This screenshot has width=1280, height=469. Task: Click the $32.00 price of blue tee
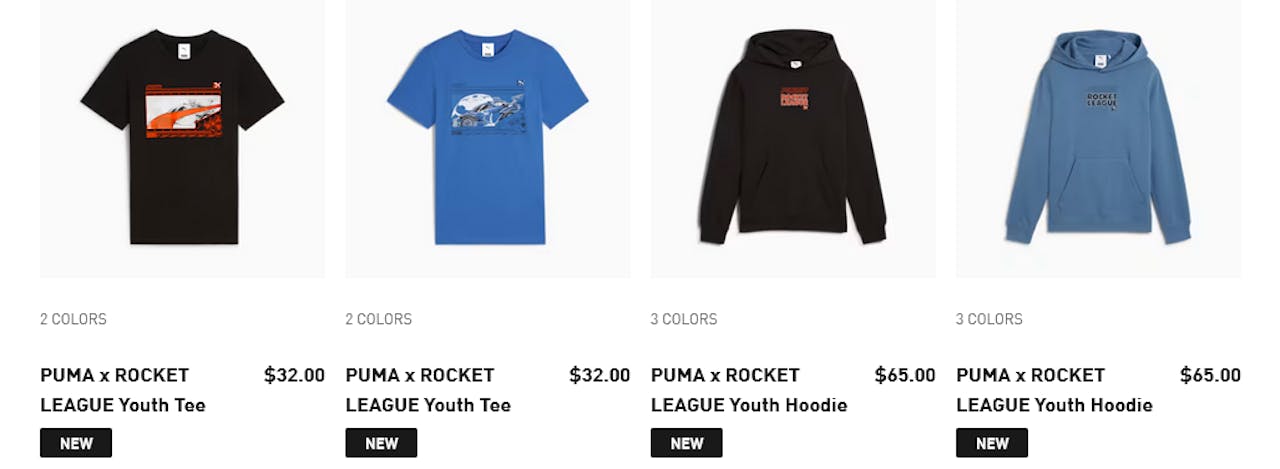coord(600,375)
